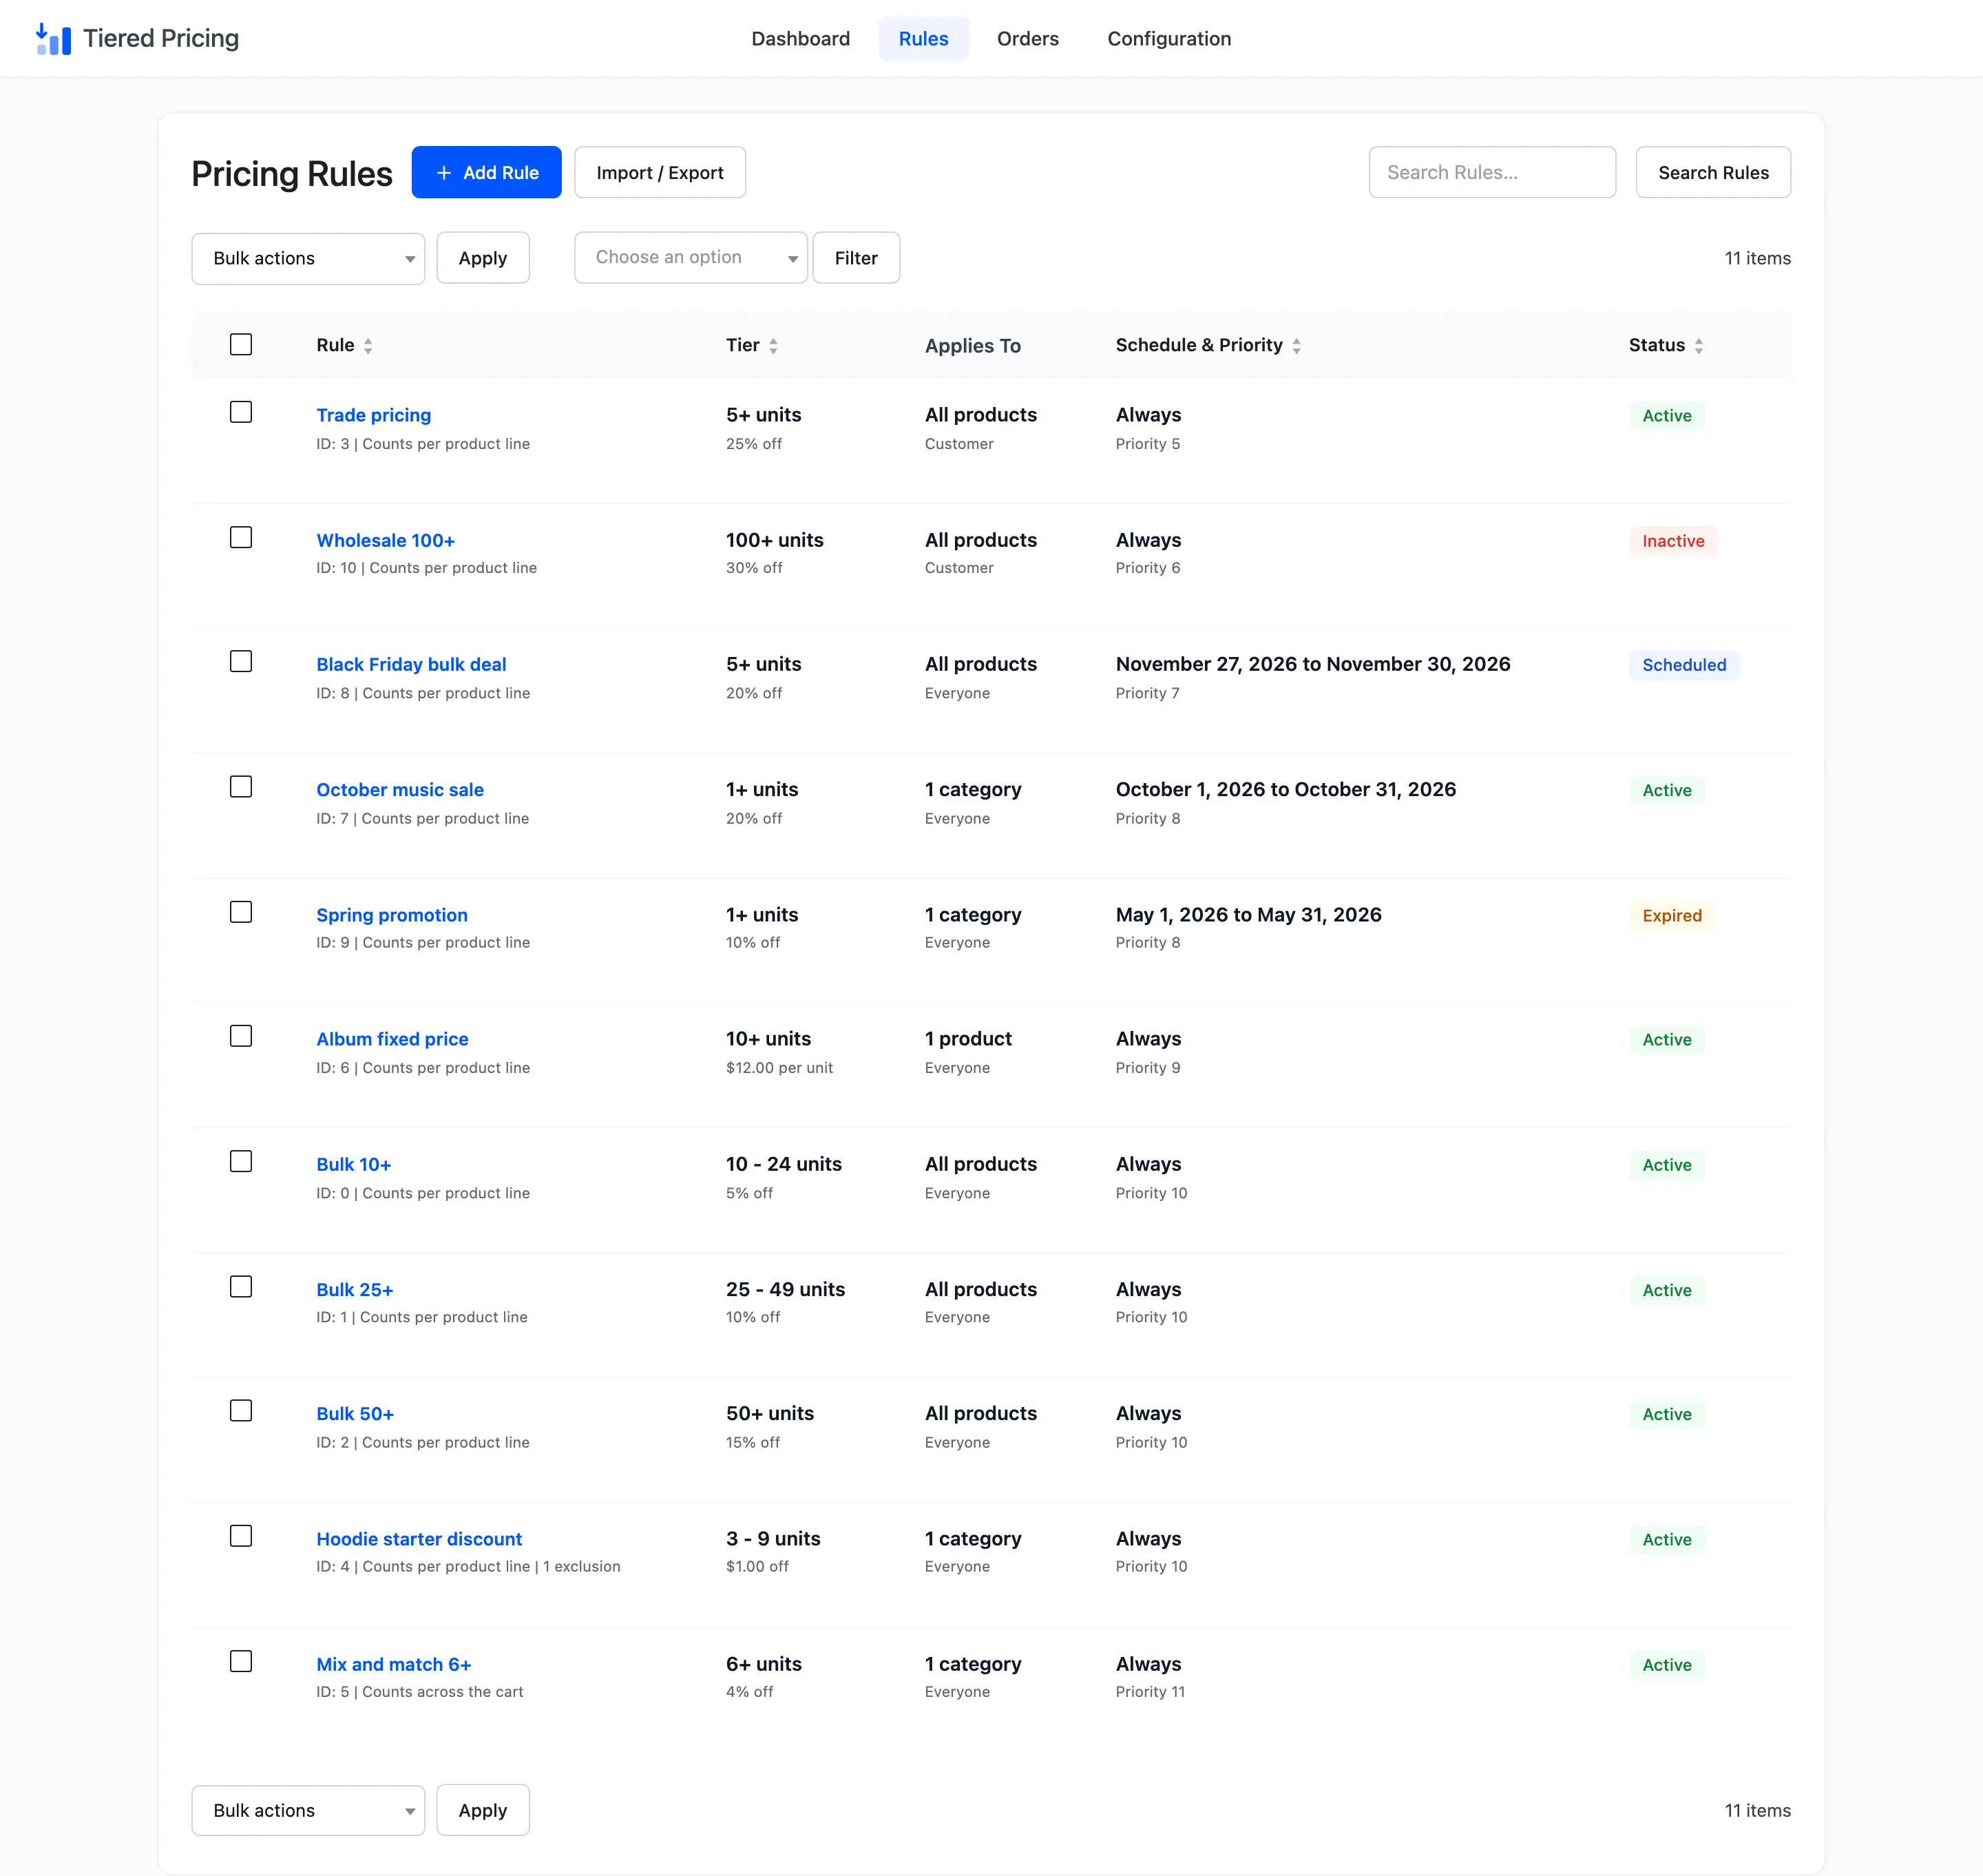Check the Spring promotion row checkbox
Screen dimensions: 1983x1876
pos(241,912)
